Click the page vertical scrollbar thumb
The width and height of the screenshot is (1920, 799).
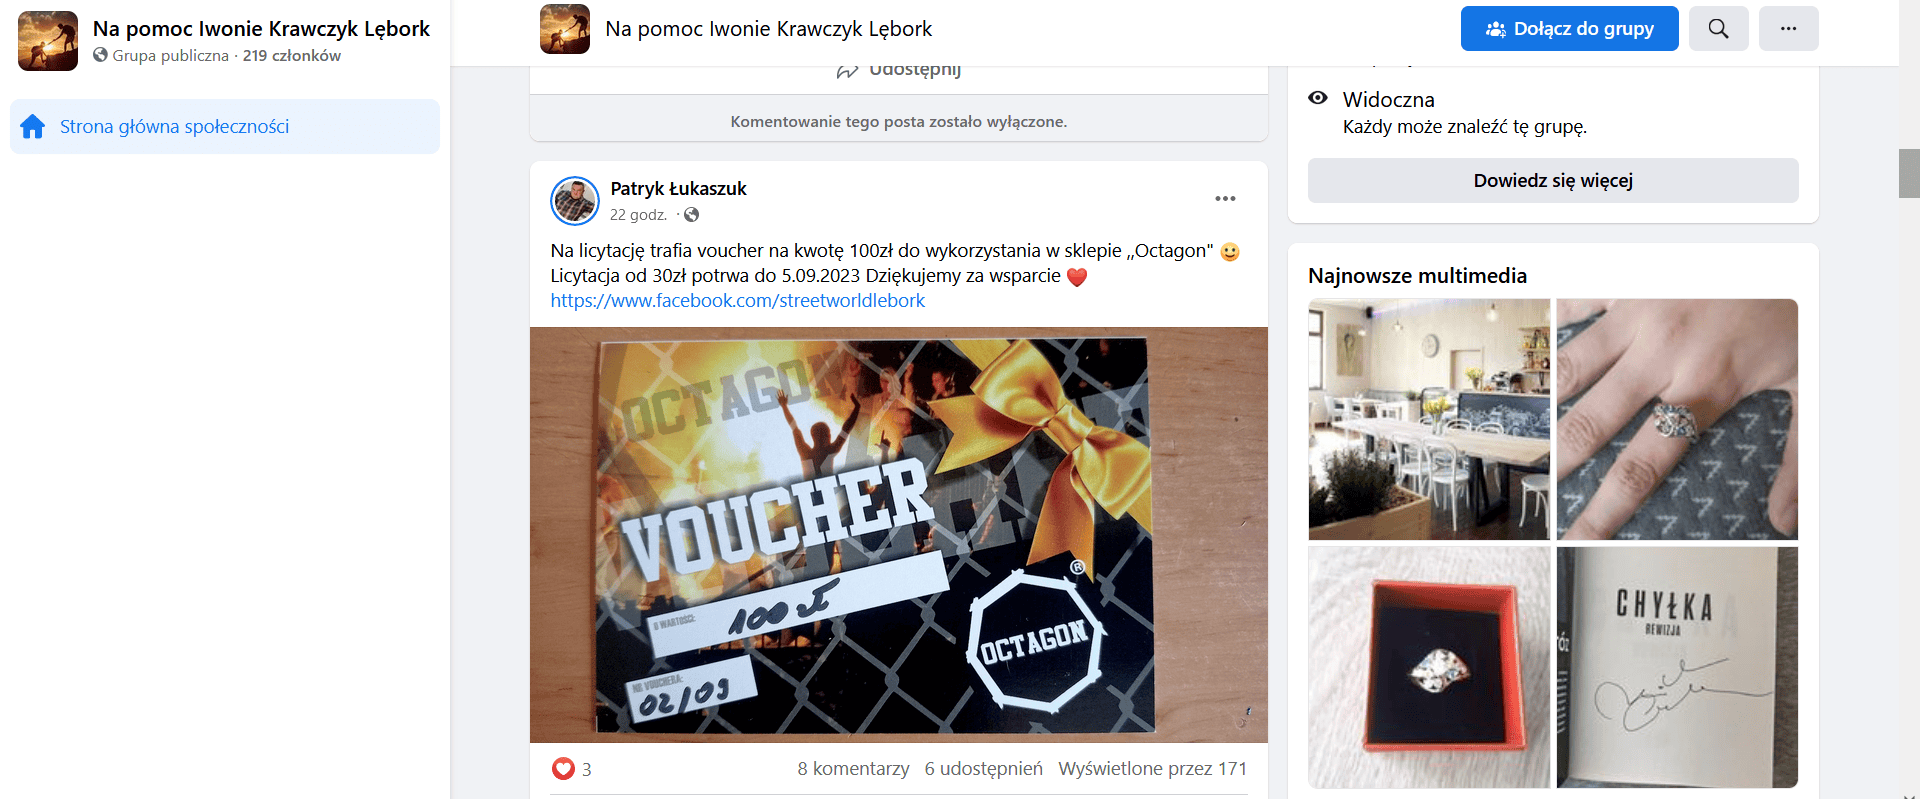click(1909, 173)
